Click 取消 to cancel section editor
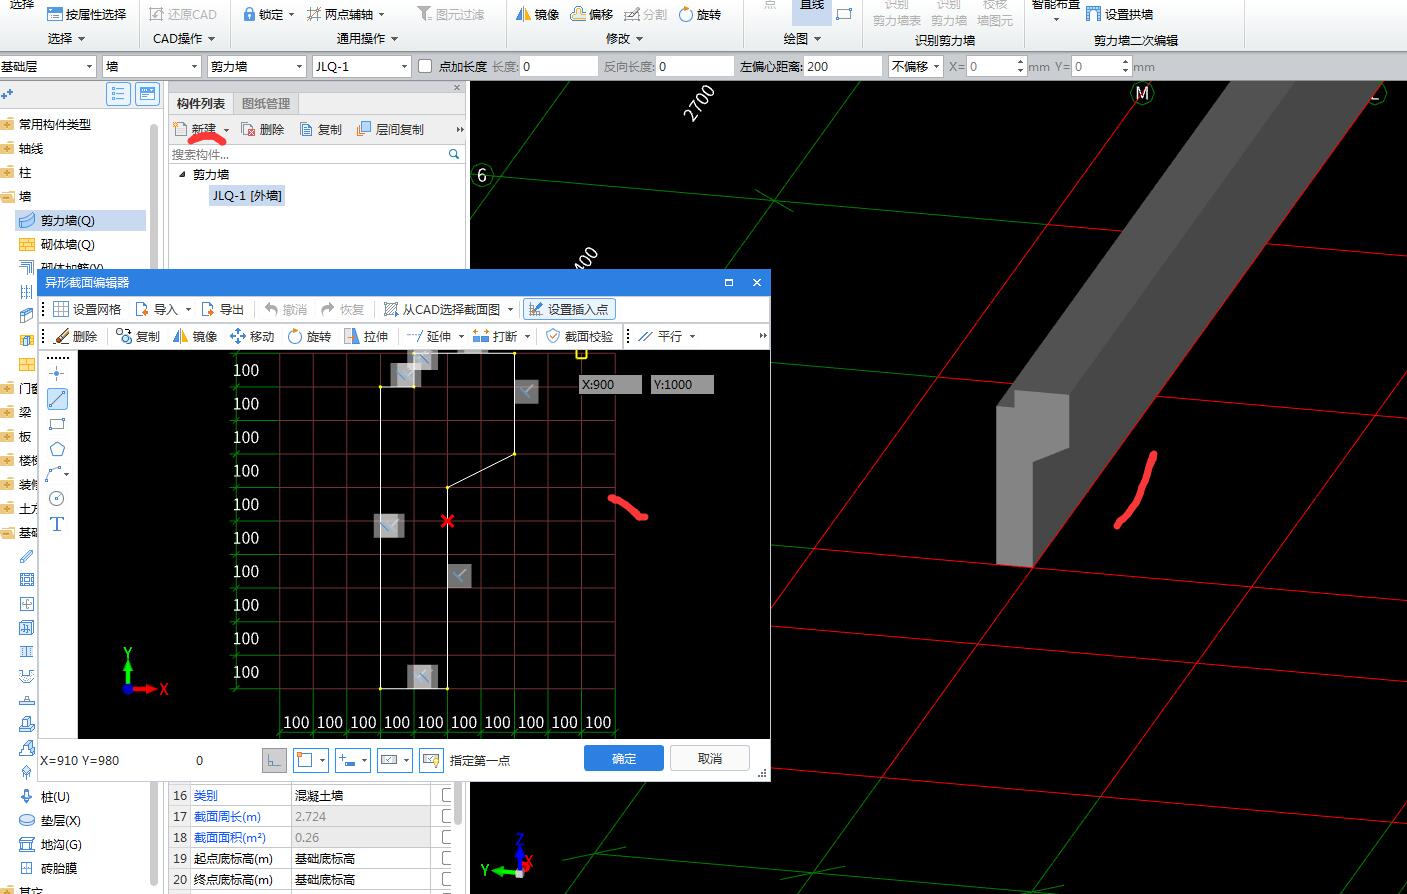 pos(710,758)
